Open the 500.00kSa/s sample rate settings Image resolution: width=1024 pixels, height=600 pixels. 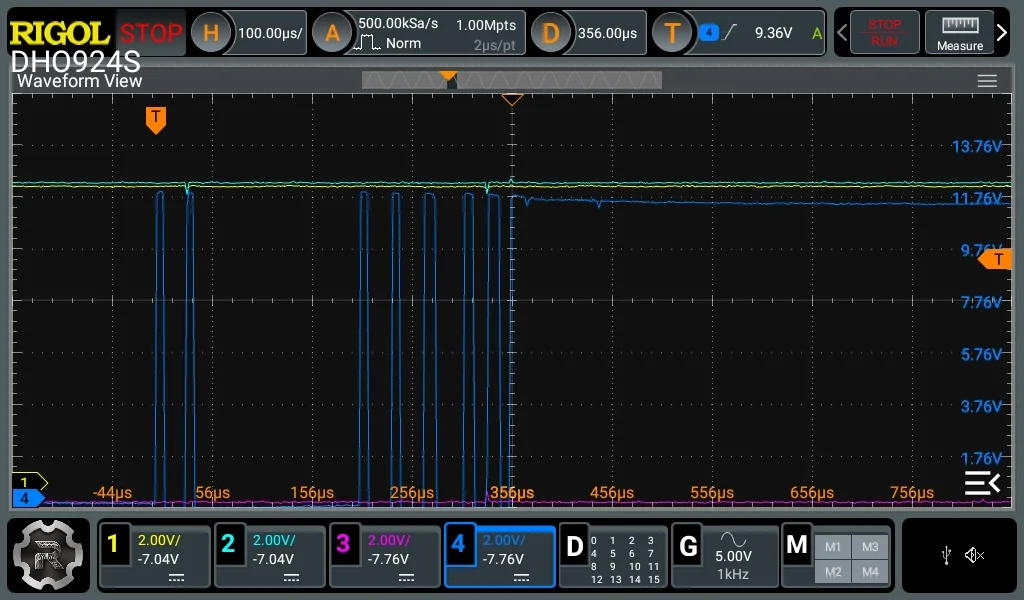pyautogui.click(x=398, y=24)
